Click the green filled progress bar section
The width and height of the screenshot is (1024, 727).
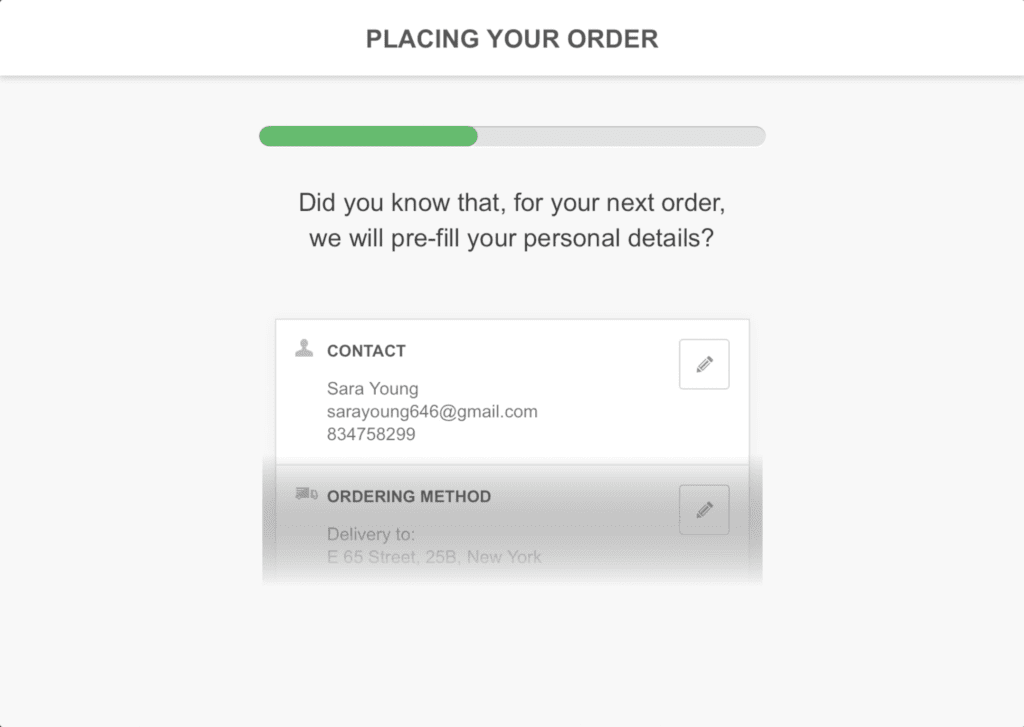[x=368, y=136]
